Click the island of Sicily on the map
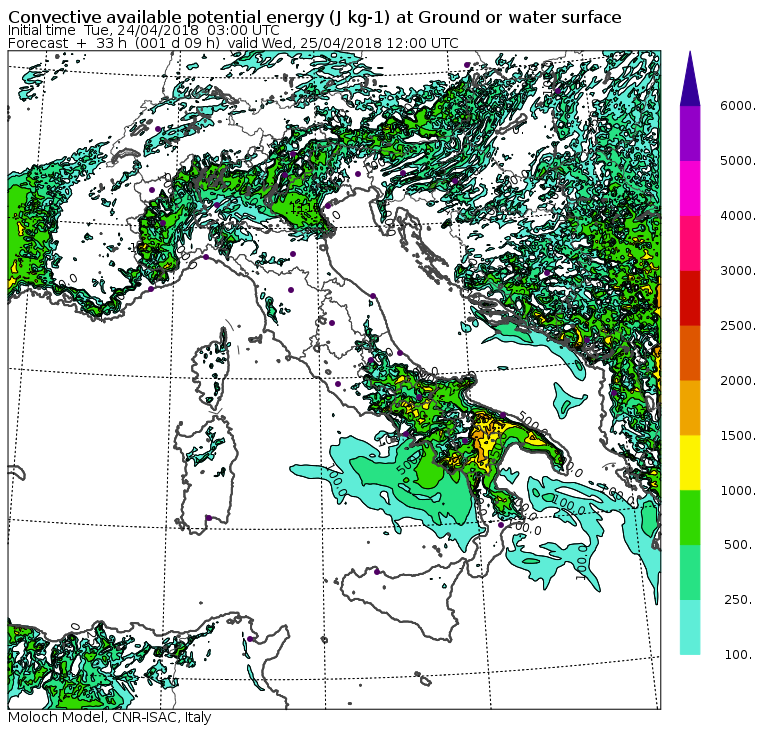Viewport: 760px width, 731px height. click(402, 601)
